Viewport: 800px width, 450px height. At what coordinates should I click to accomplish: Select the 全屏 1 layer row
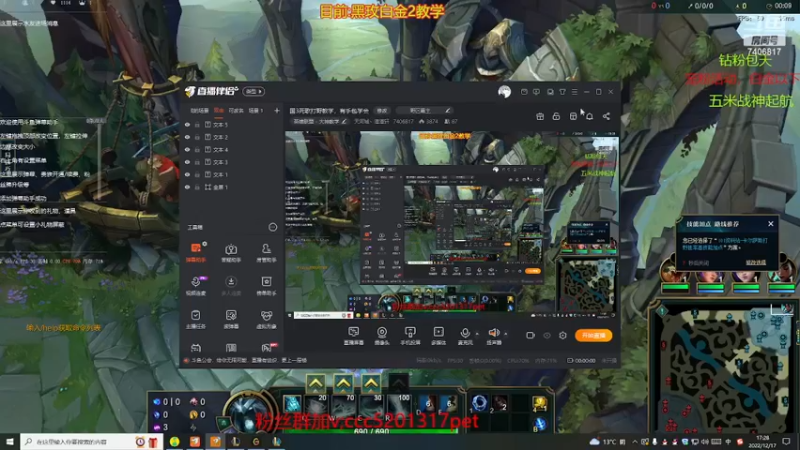(x=230, y=187)
